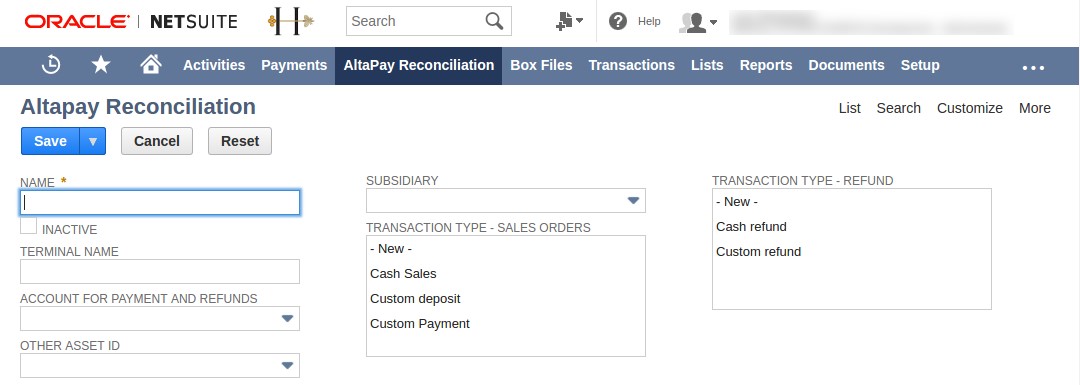The image size is (1080, 385).
Task: Open the Reports menu
Action: tap(766, 65)
